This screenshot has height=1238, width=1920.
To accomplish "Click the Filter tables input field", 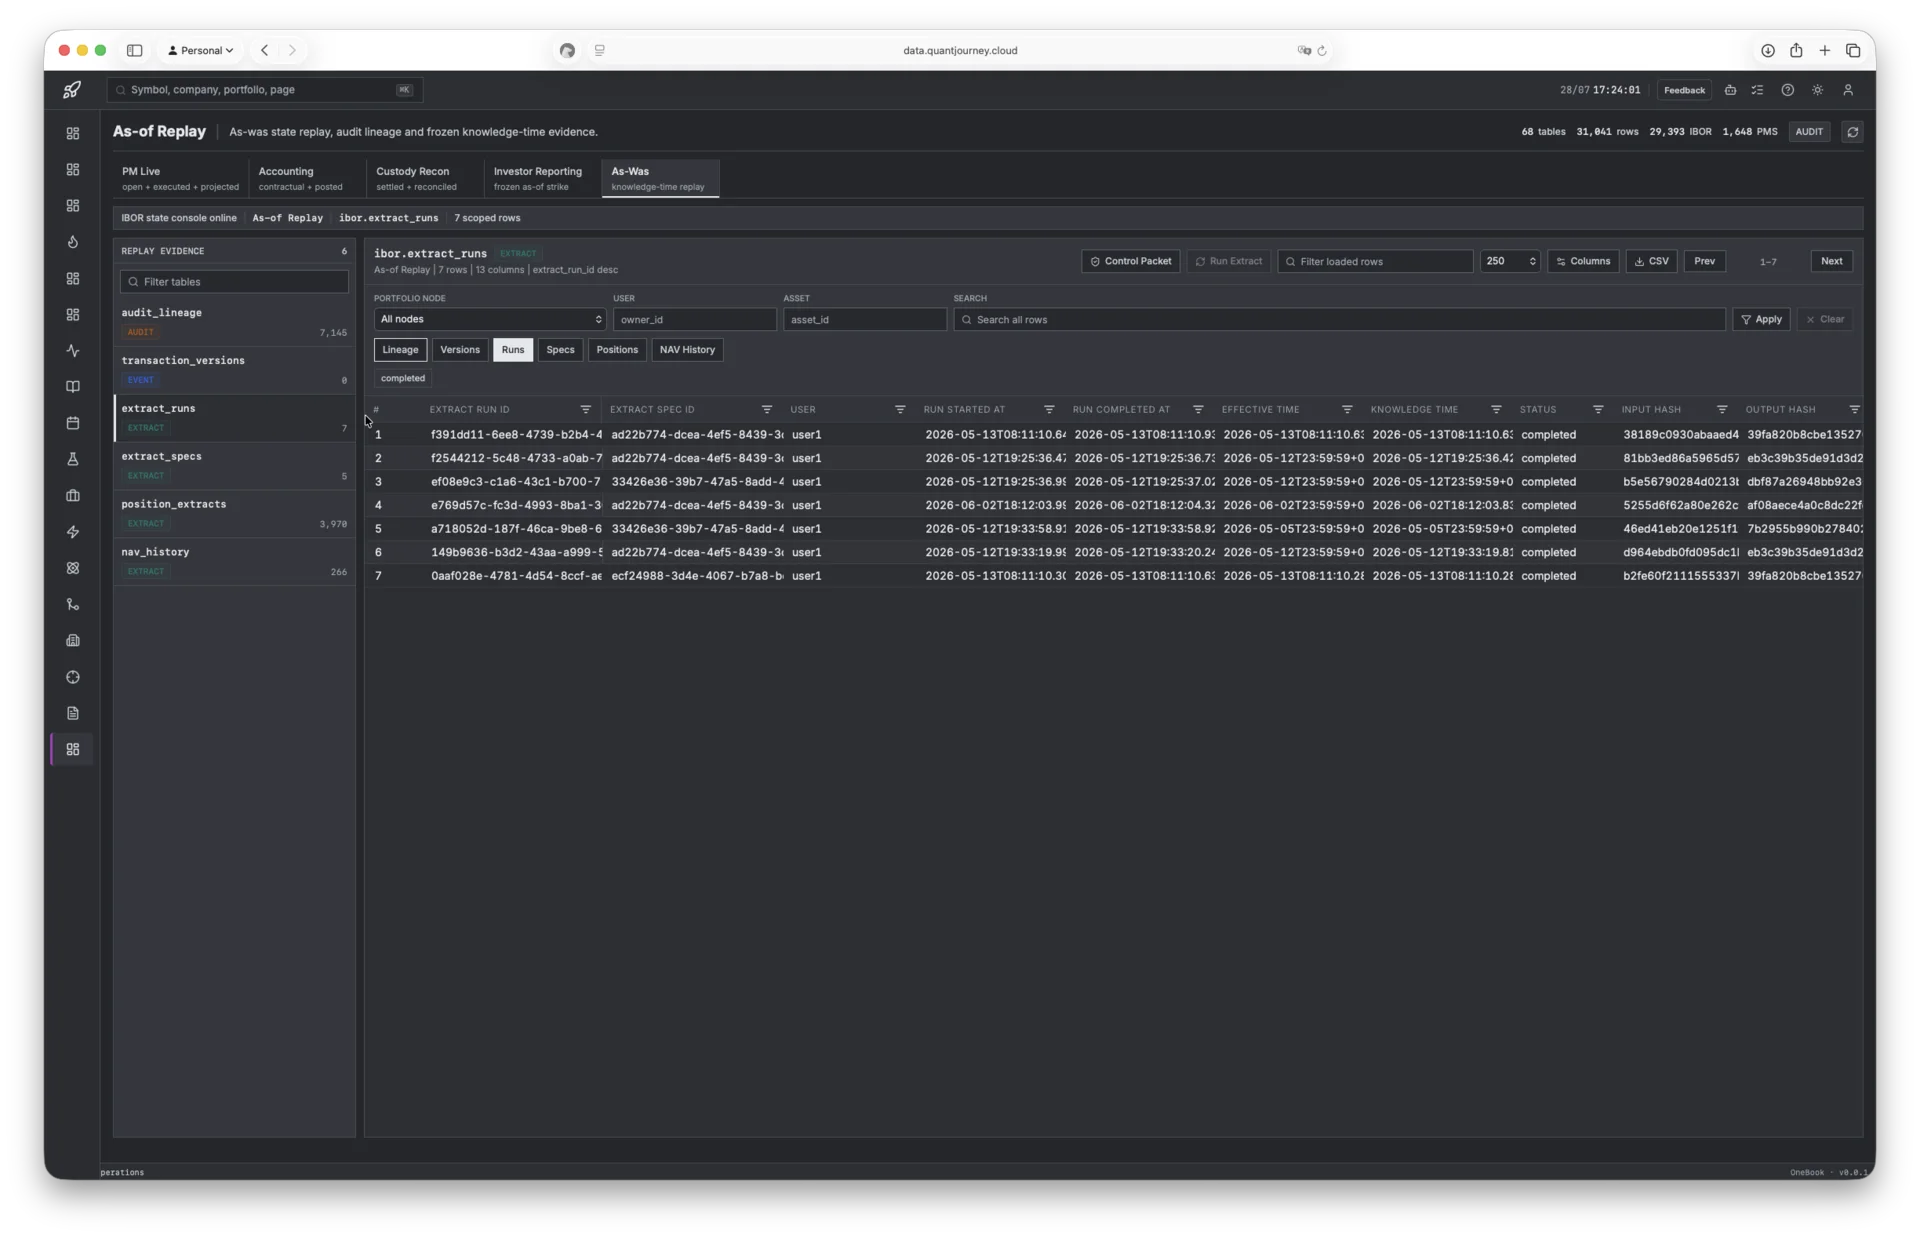I will tap(234, 282).
